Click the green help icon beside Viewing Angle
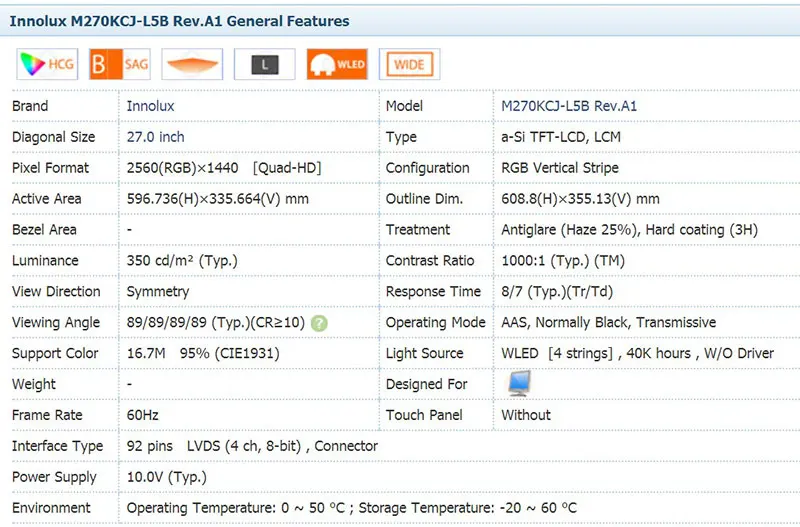 319,323
